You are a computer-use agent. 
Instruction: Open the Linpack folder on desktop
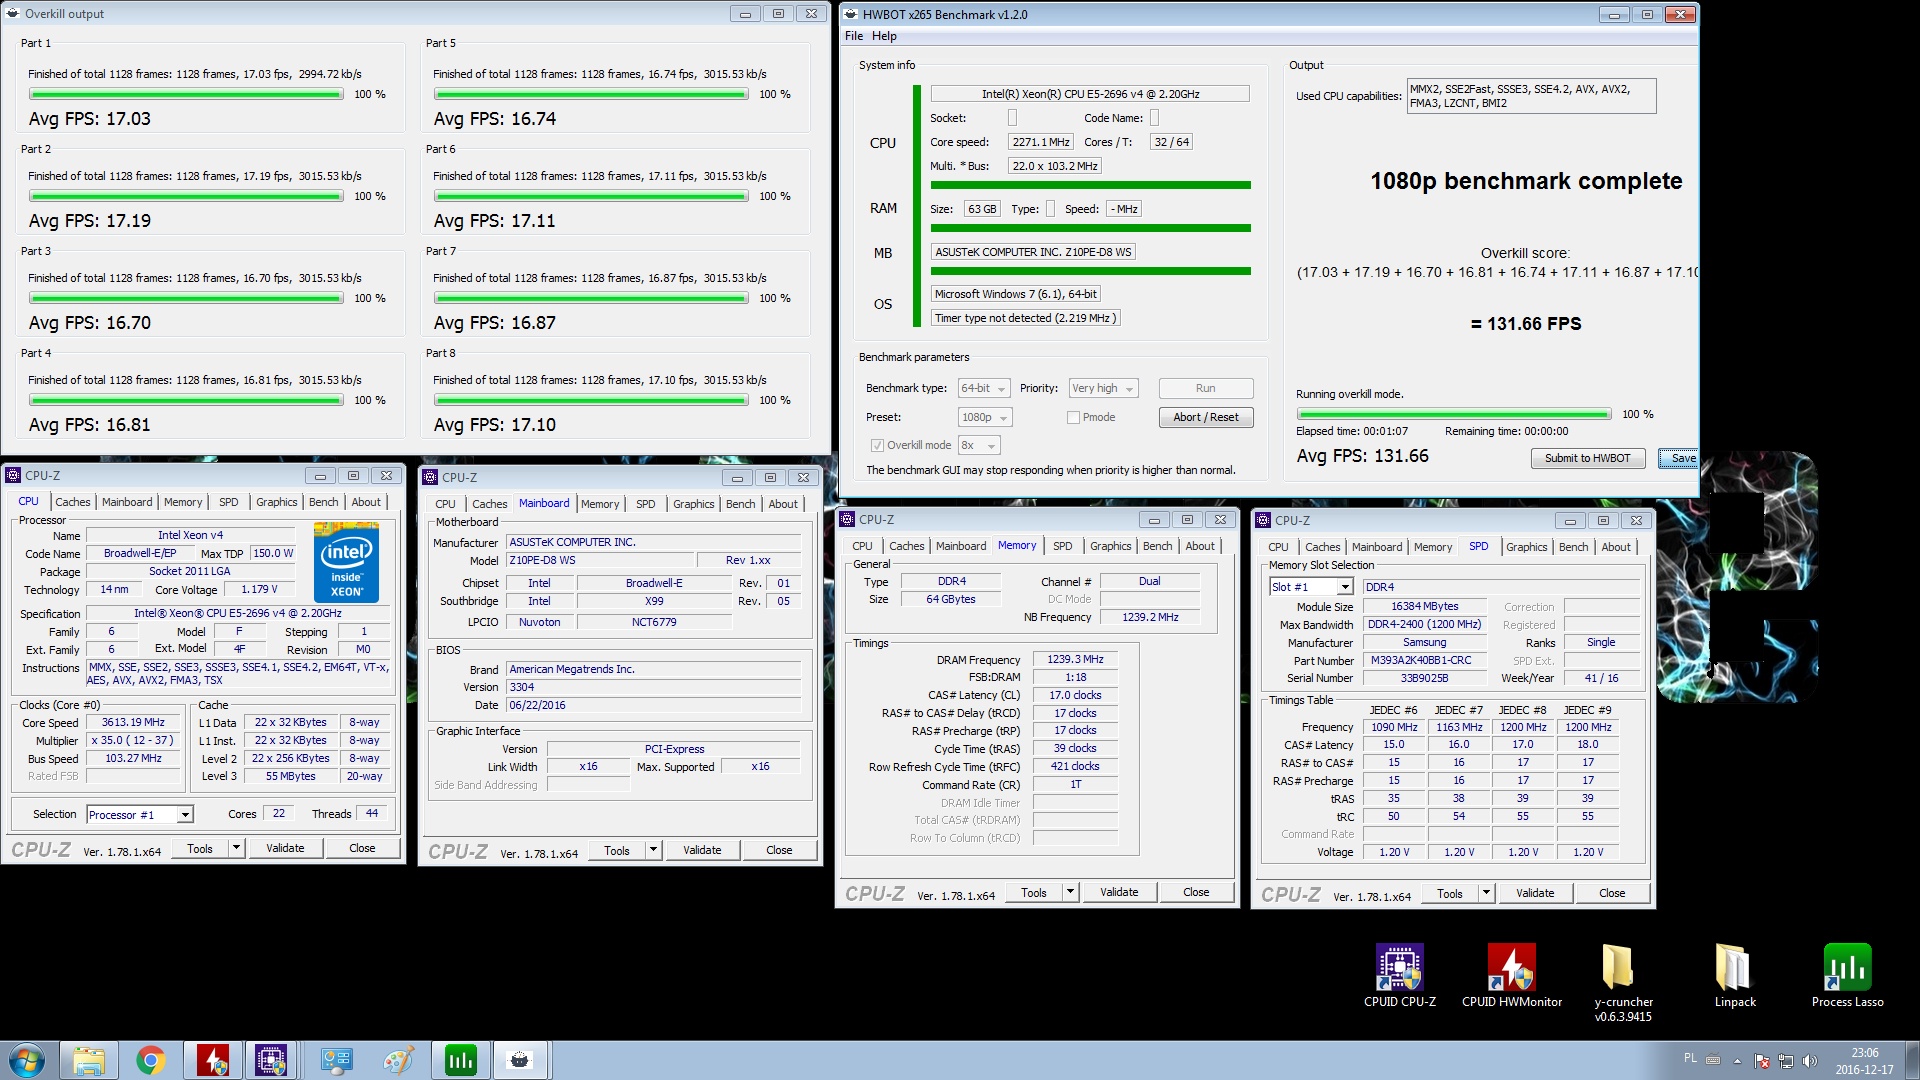[x=1735, y=975]
